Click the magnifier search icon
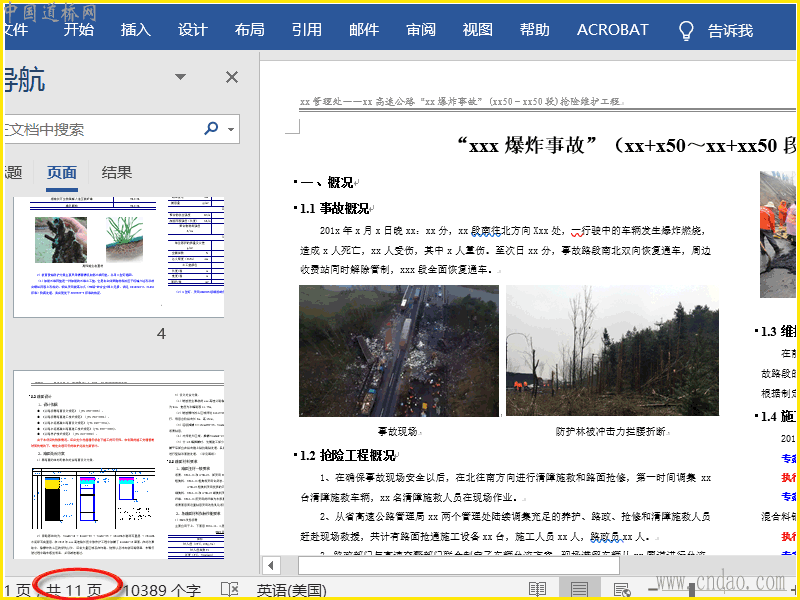This screenshot has width=800, height=600. click(211, 128)
